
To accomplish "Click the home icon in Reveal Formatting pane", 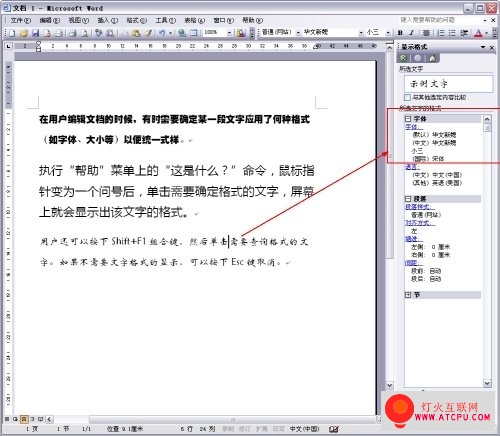I will pyautogui.click(x=432, y=58).
